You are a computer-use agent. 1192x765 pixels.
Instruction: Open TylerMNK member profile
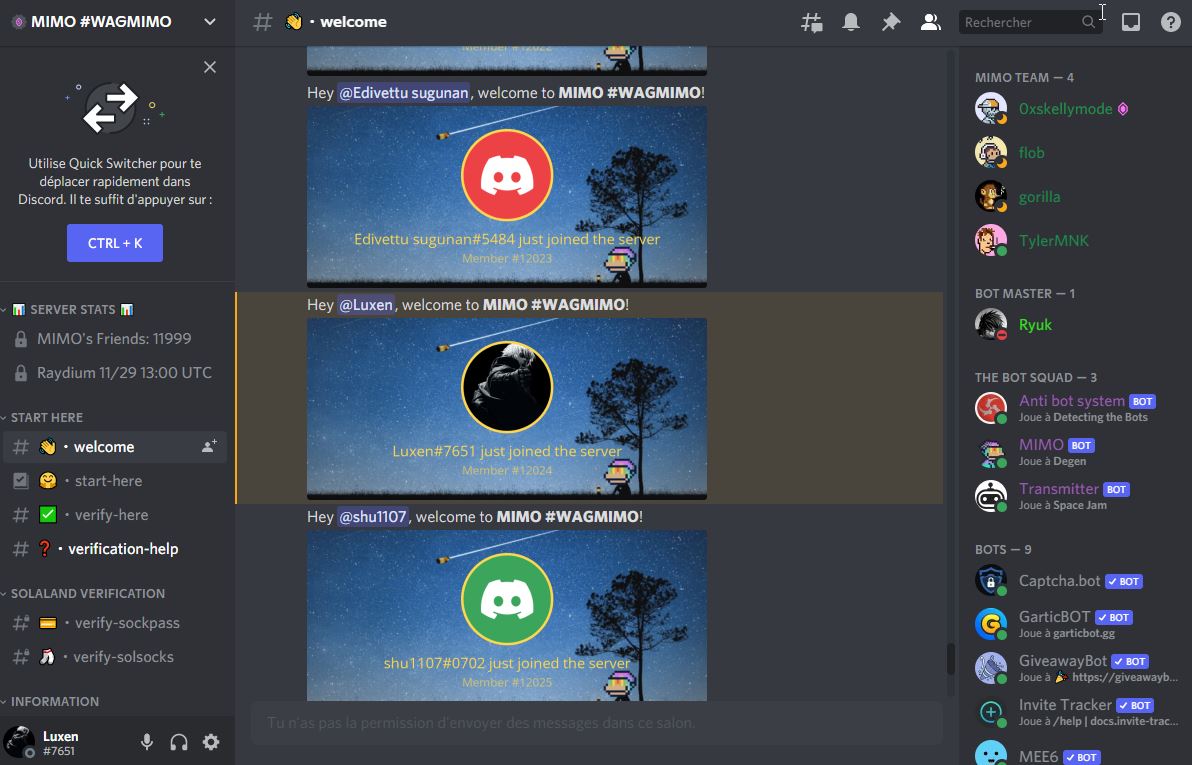click(1074, 241)
